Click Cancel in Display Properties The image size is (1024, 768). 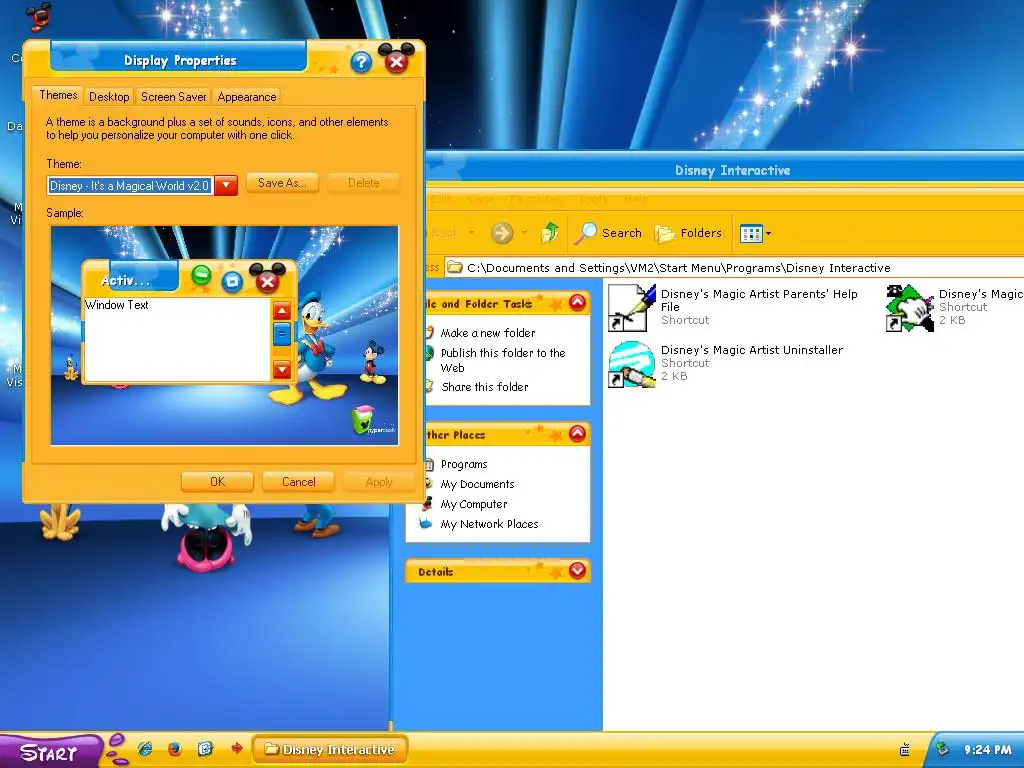click(x=298, y=482)
